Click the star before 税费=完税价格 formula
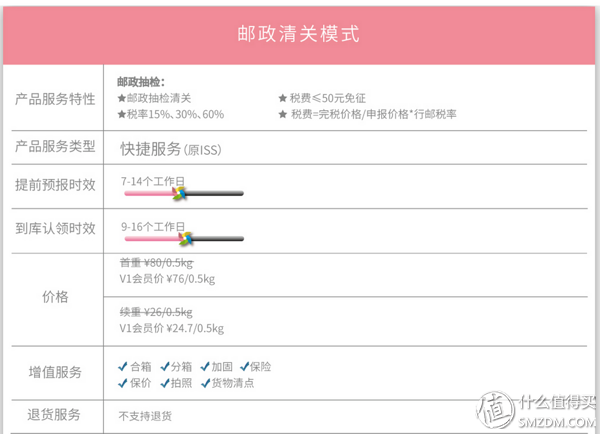The height and width of the screenshot is (434, 600). [x=283, y=114]
